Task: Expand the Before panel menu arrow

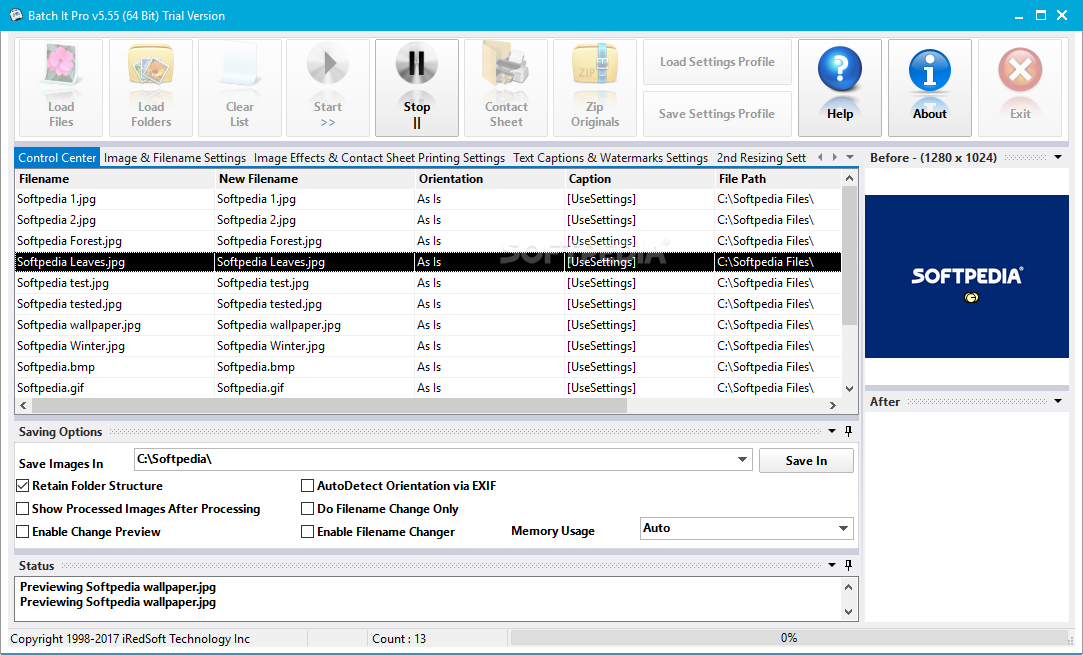Action: click(1057, 158)
